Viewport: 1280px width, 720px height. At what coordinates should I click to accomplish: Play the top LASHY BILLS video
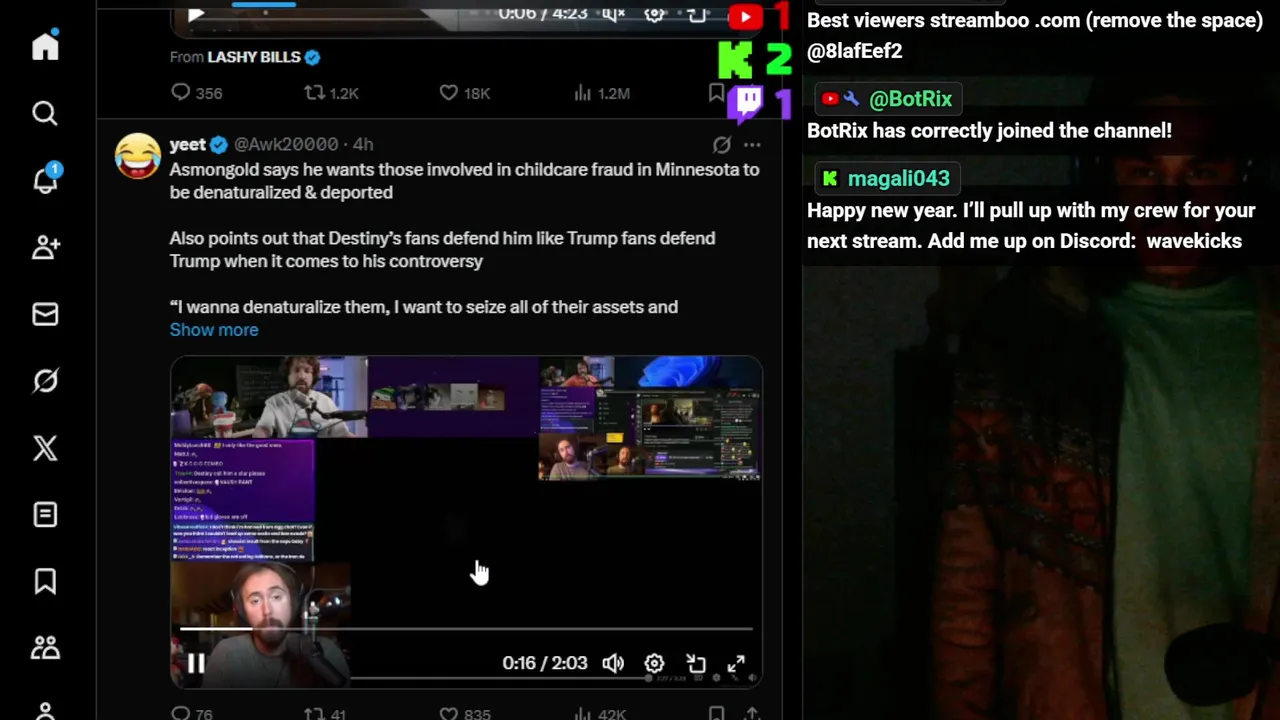coord(196,14)
